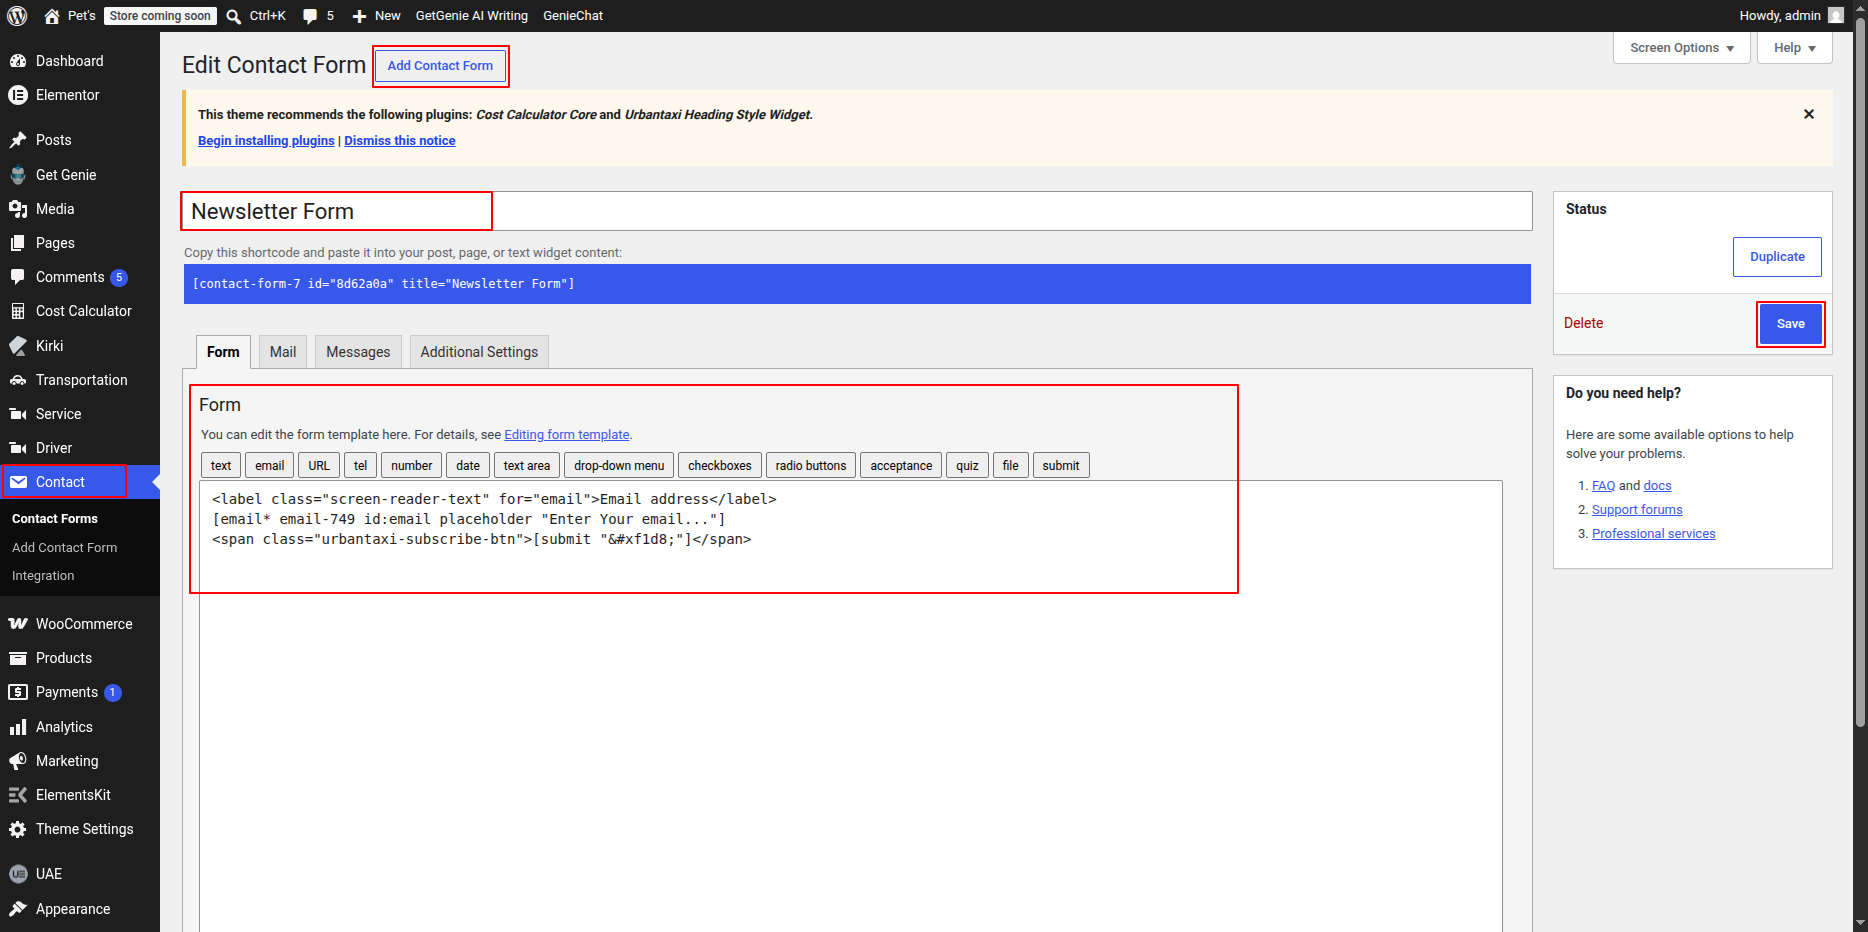
Task: Insert a drop-down menu tag
Action: click(x=619, y=466)
